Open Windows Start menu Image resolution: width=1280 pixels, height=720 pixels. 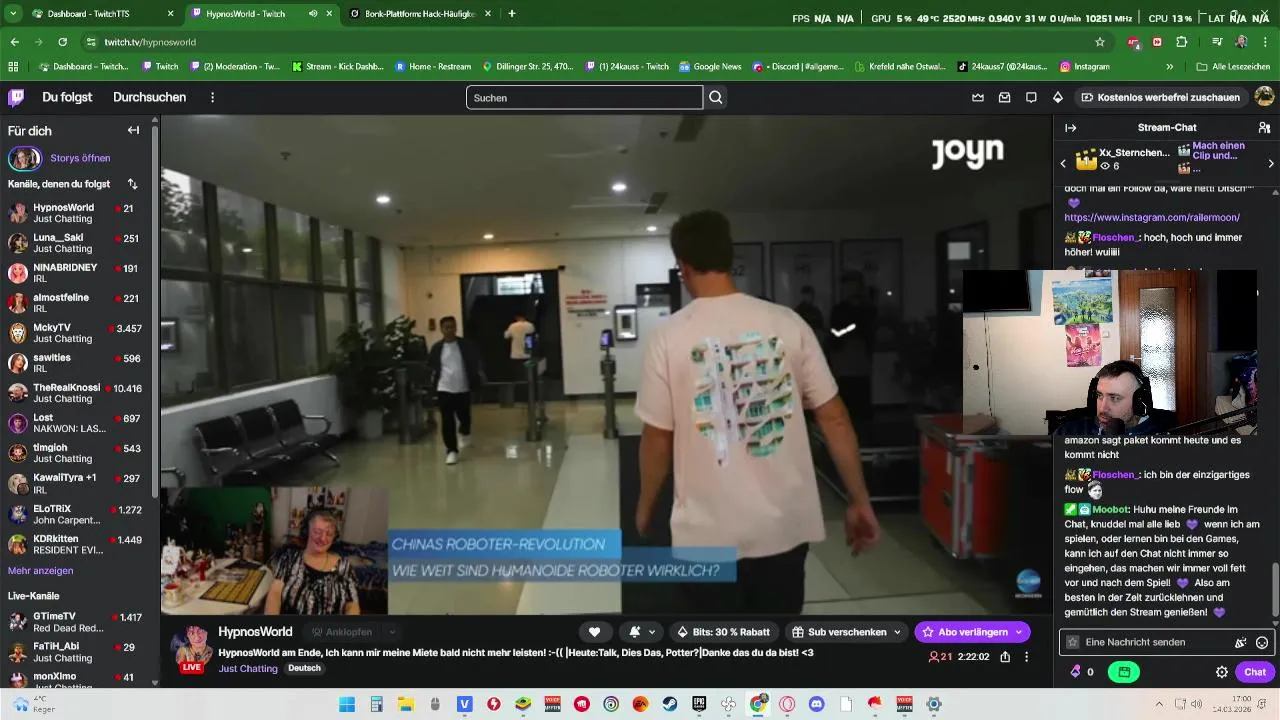[x=347, y=704]
